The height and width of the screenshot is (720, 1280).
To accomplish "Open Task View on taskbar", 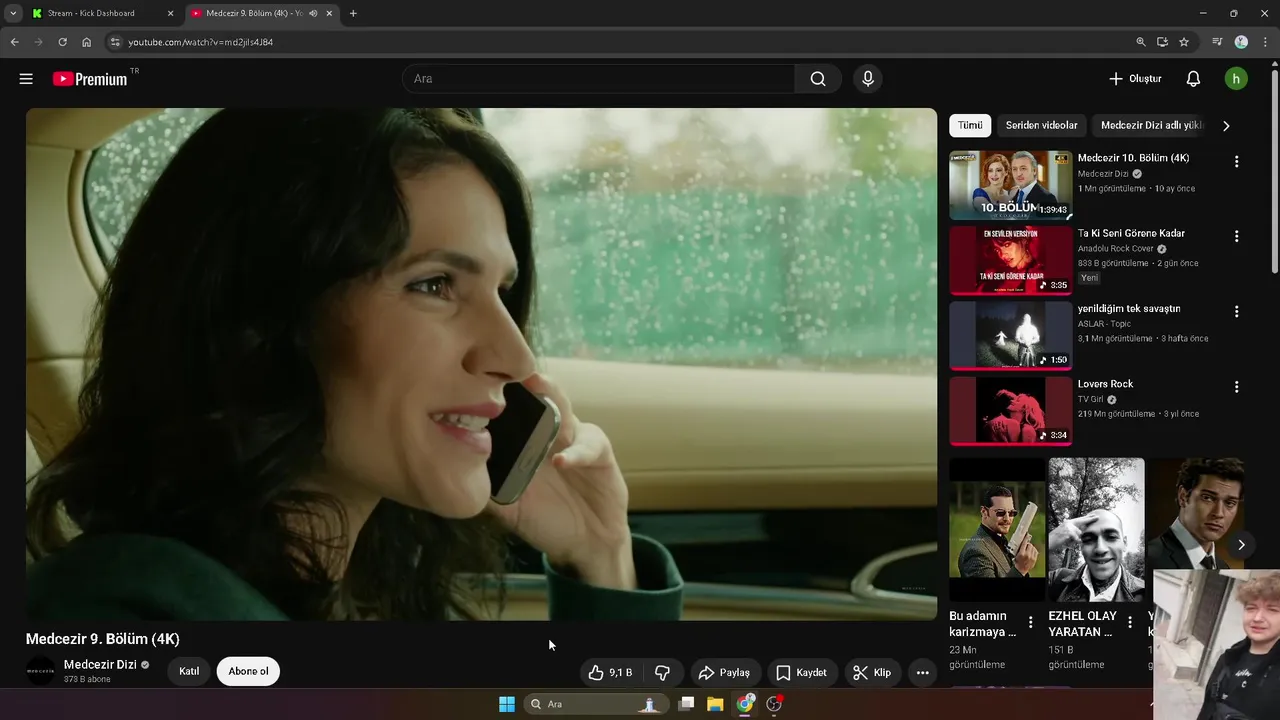I will [x=686, y=704].
